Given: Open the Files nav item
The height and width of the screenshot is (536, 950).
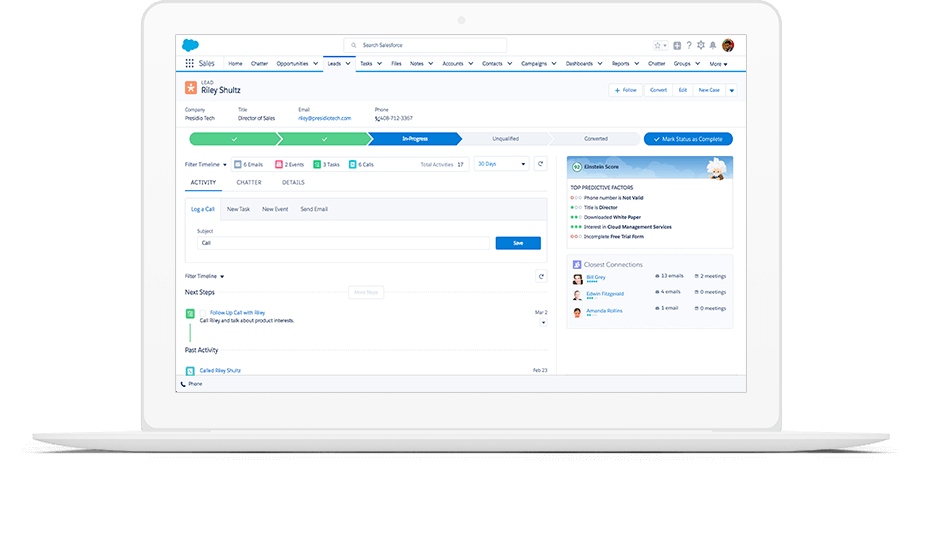Looking at the screenshot, I should (x=396, y=64).
